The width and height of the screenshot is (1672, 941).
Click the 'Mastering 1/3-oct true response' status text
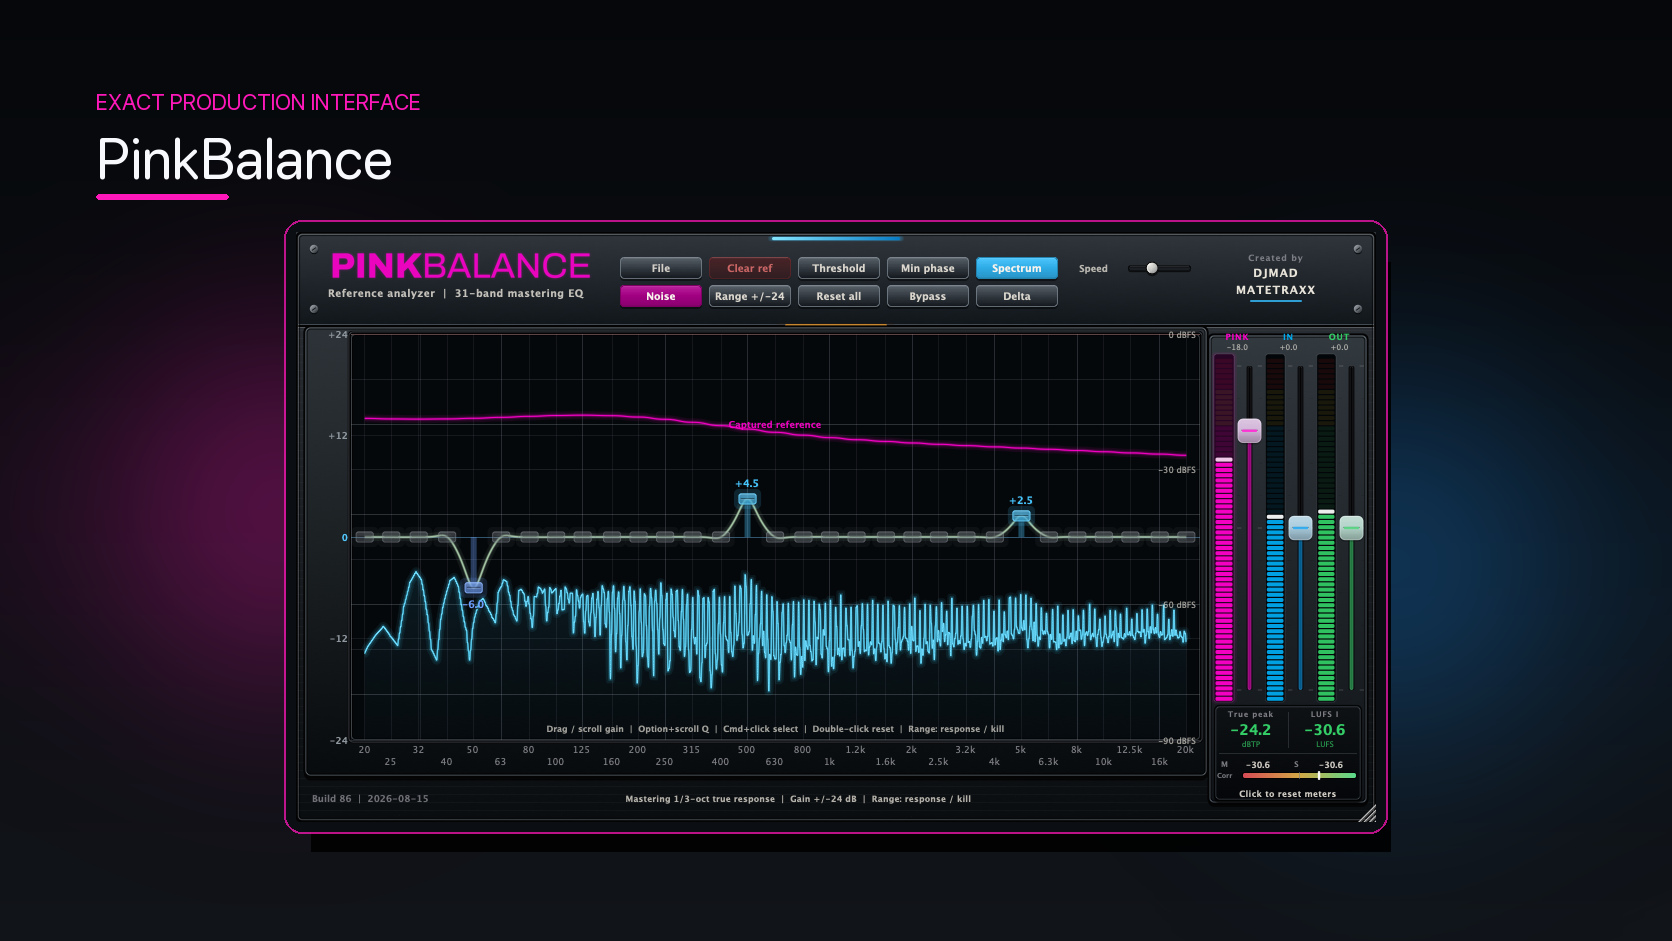(x=700, y=799)
